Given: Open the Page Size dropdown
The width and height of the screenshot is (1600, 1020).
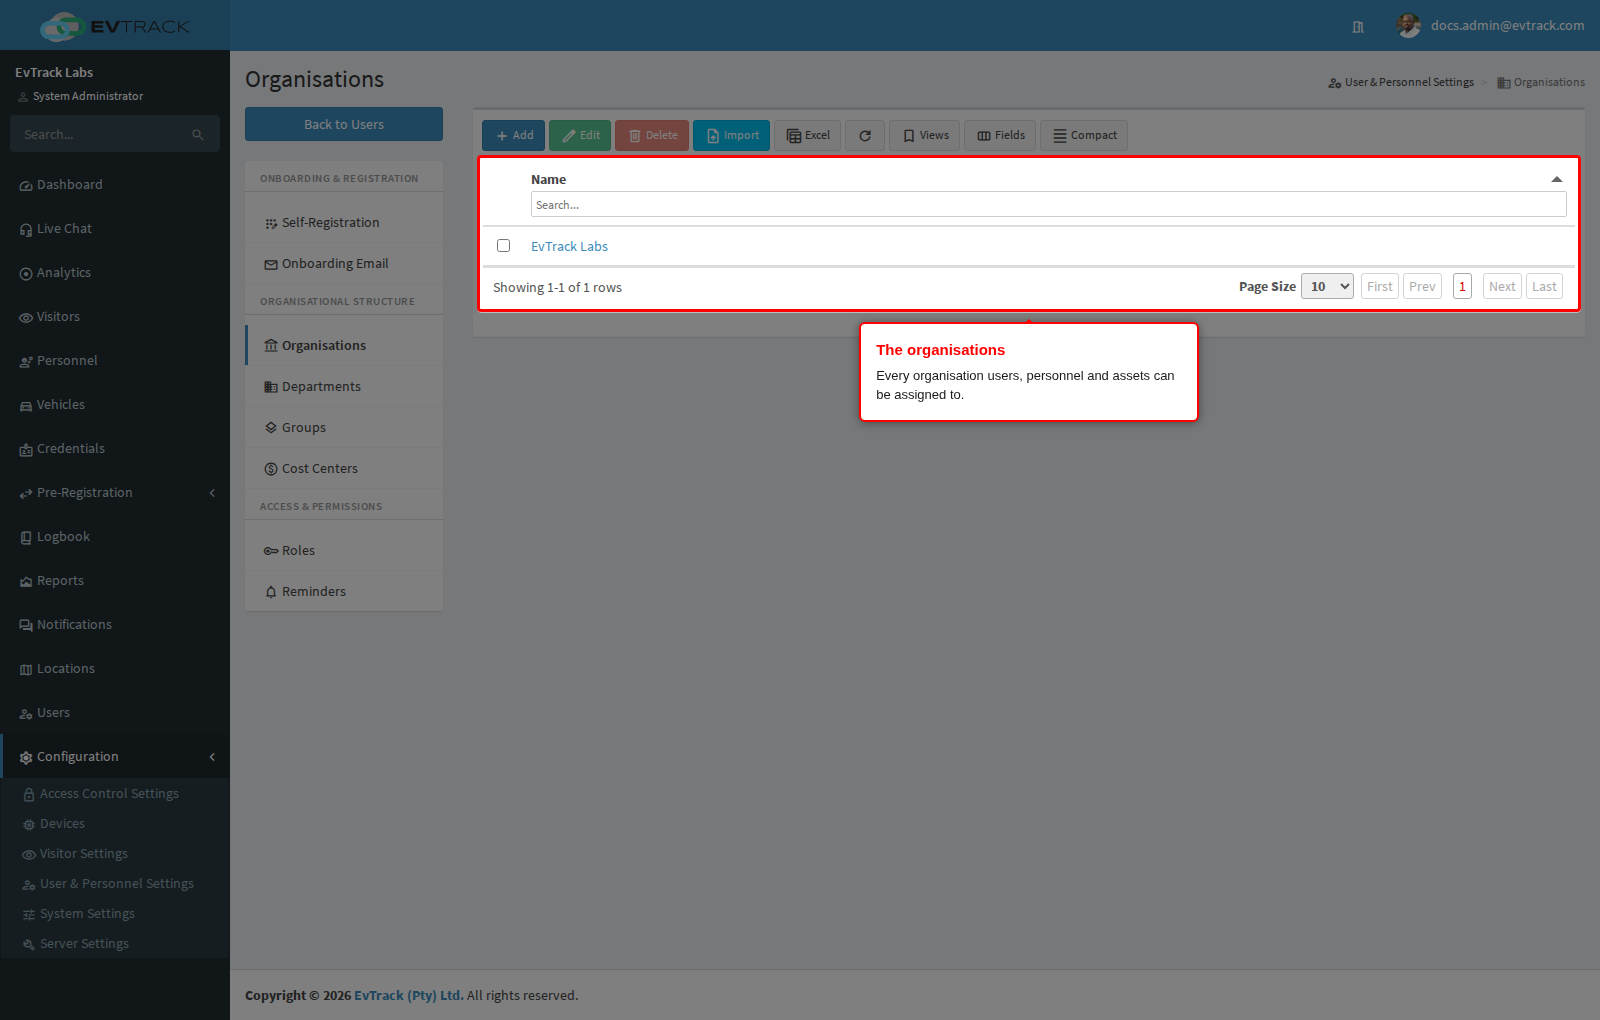Looking at the screenshot, I should [1327, 287].
